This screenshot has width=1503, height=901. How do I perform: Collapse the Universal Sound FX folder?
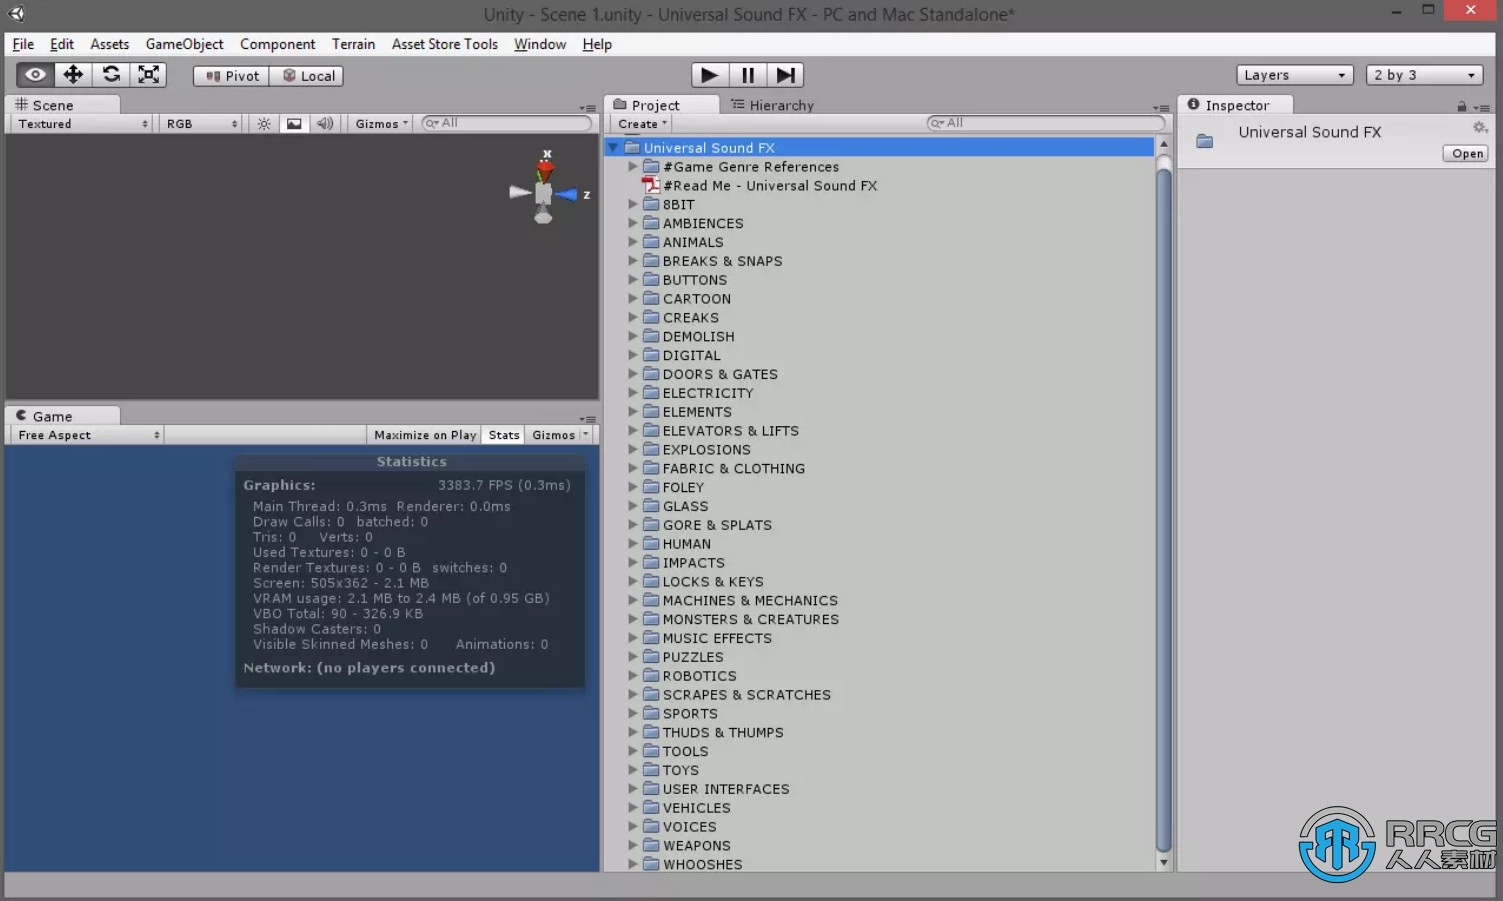pos(613,147)
